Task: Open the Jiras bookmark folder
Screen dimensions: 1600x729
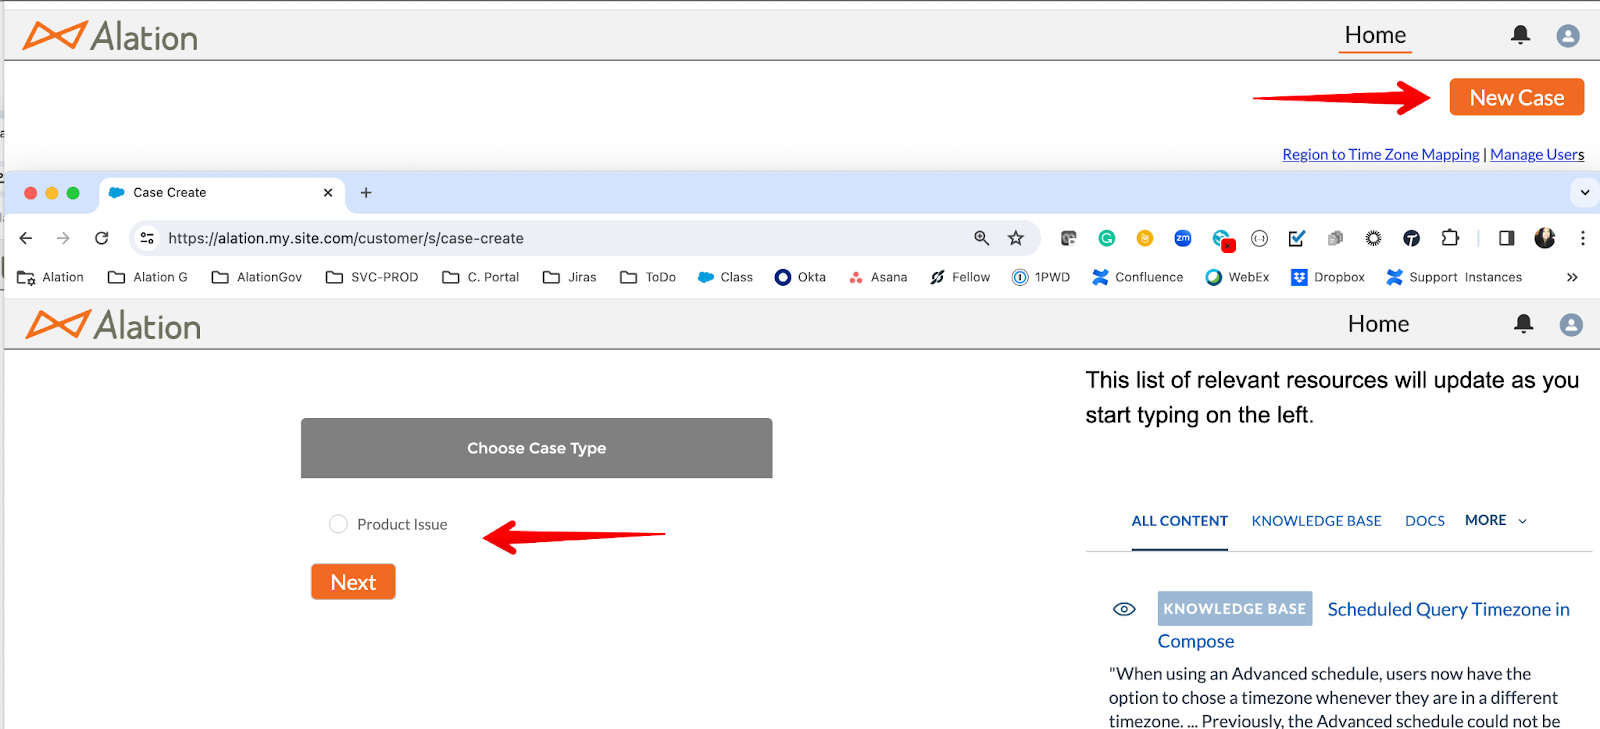Action: [570, 277]
